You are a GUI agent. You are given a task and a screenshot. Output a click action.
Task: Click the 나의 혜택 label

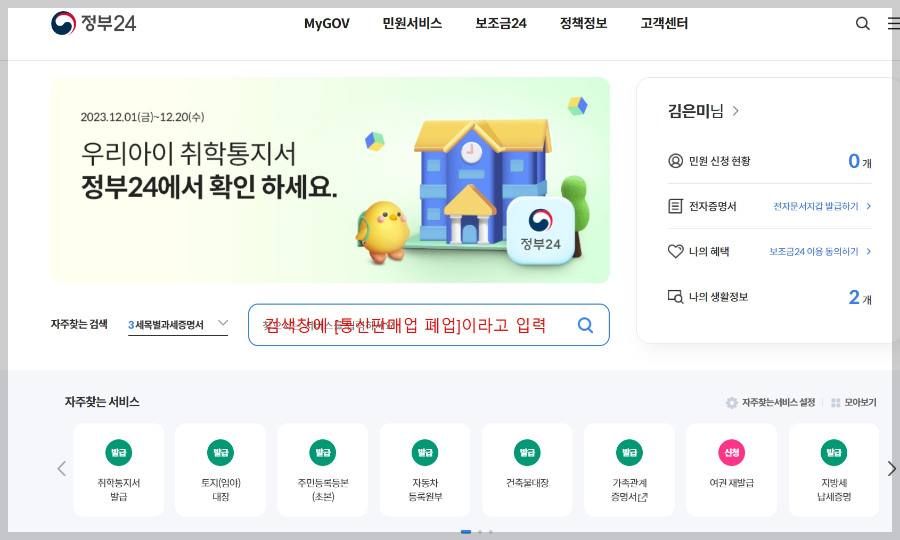coord(709,251)
